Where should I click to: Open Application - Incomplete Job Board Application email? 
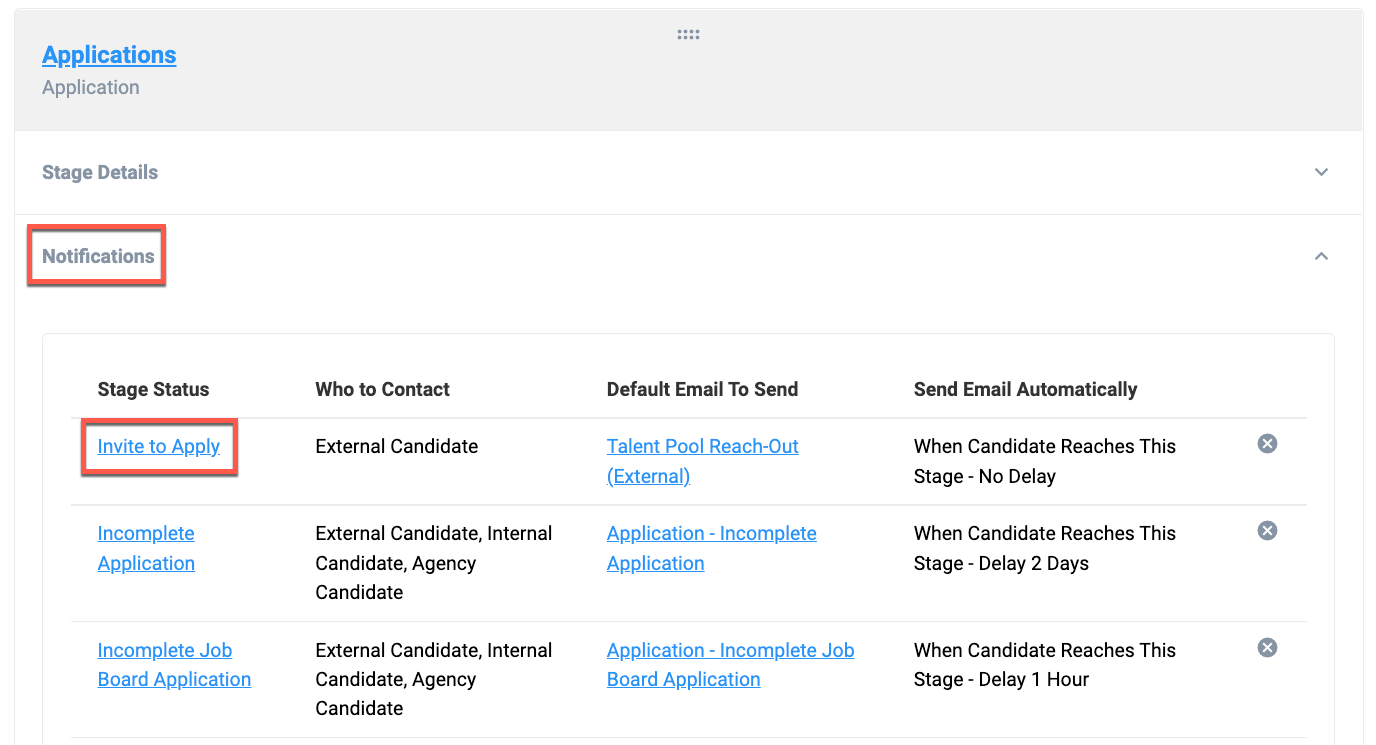(730, 665)
